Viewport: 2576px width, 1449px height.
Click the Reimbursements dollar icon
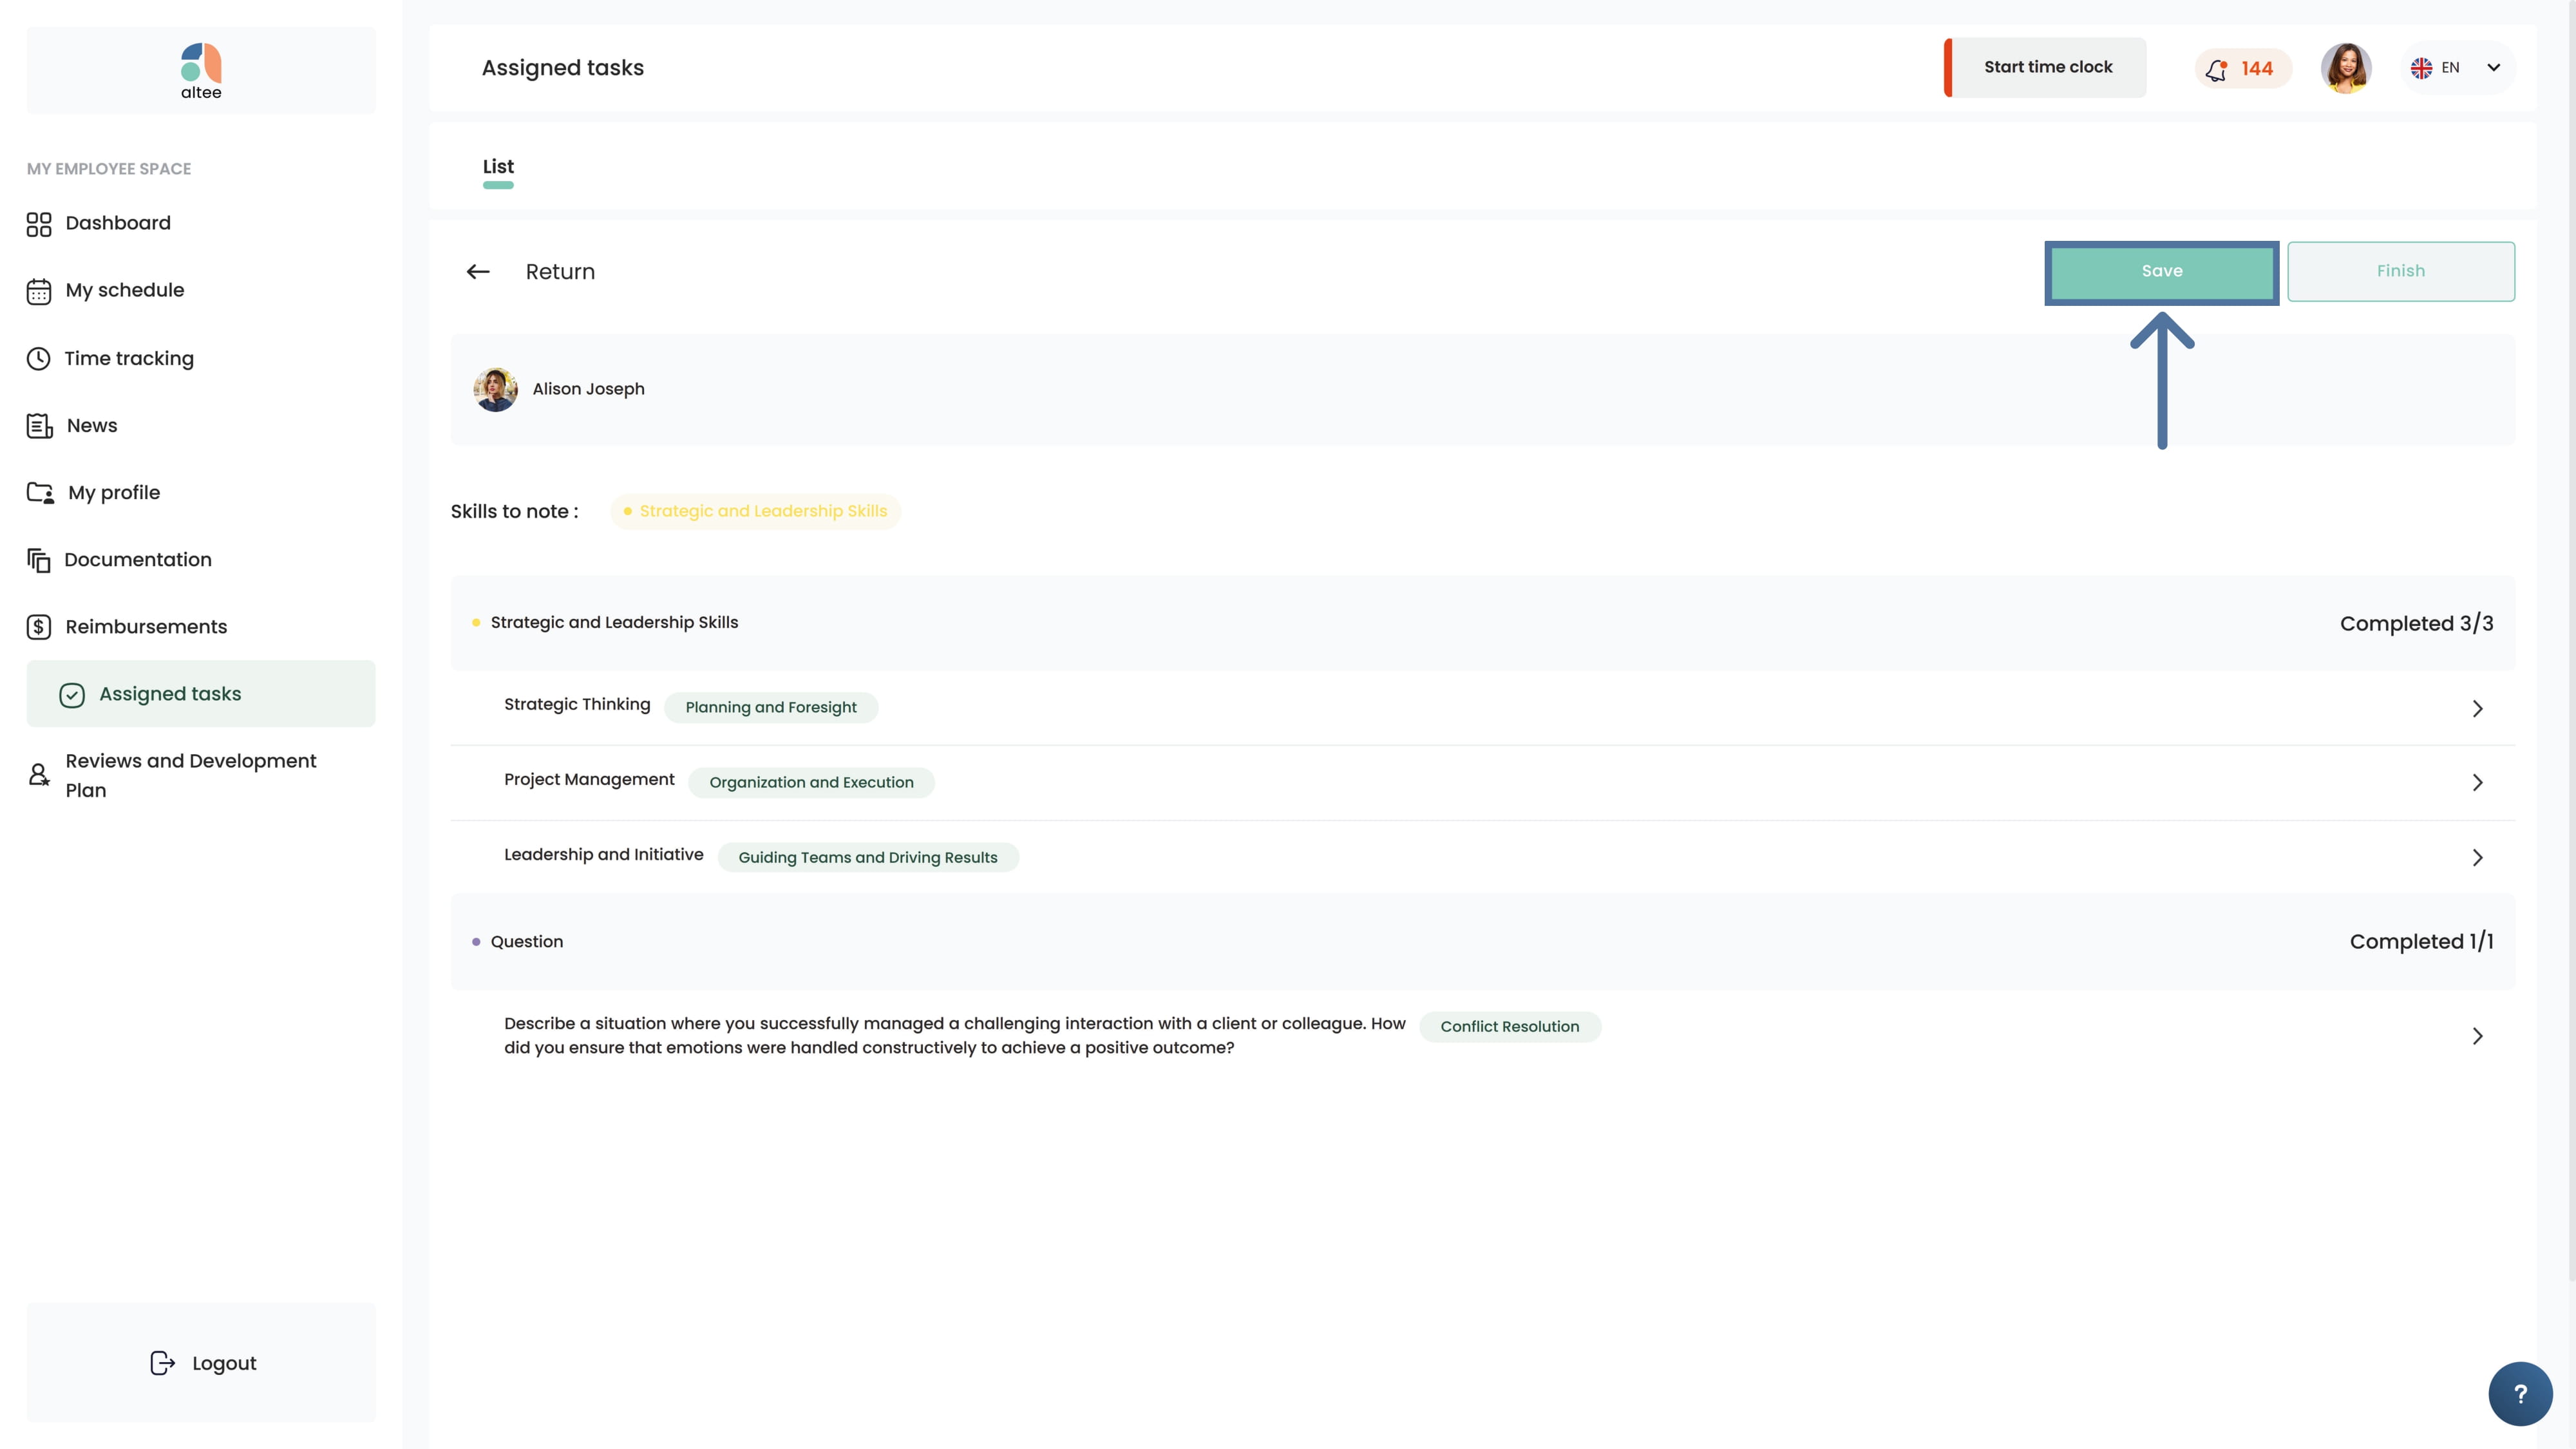pos(39,627)
